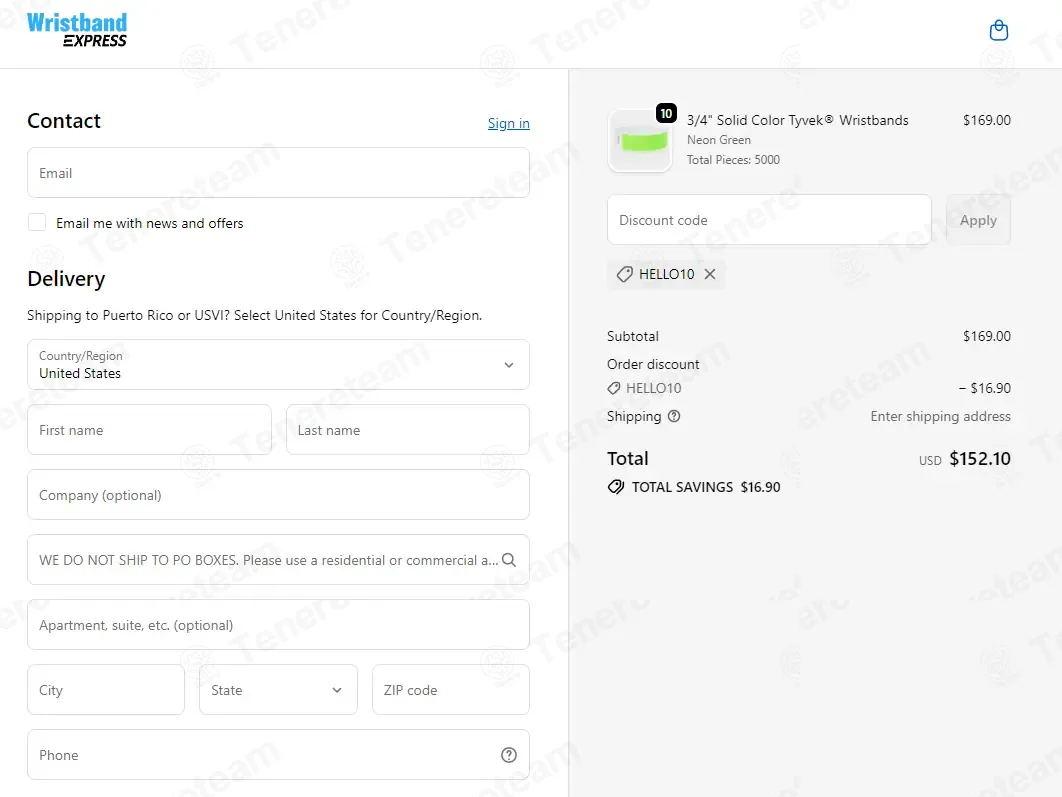Click the Company (optional) field
1062x797 pixels.
click(278, 494)
